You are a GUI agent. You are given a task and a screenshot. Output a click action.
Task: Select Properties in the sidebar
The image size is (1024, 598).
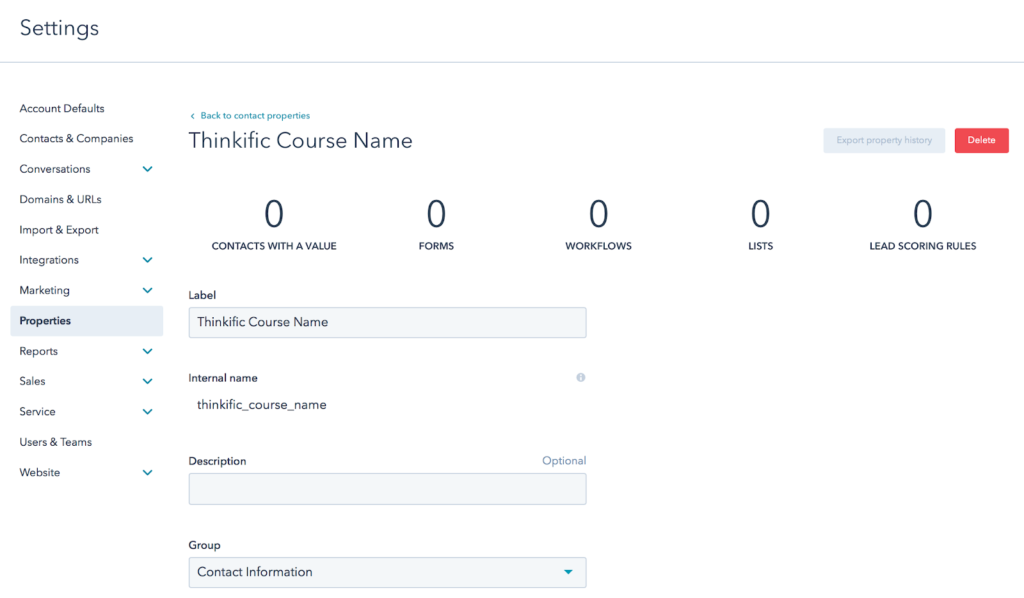click(87, 321)
